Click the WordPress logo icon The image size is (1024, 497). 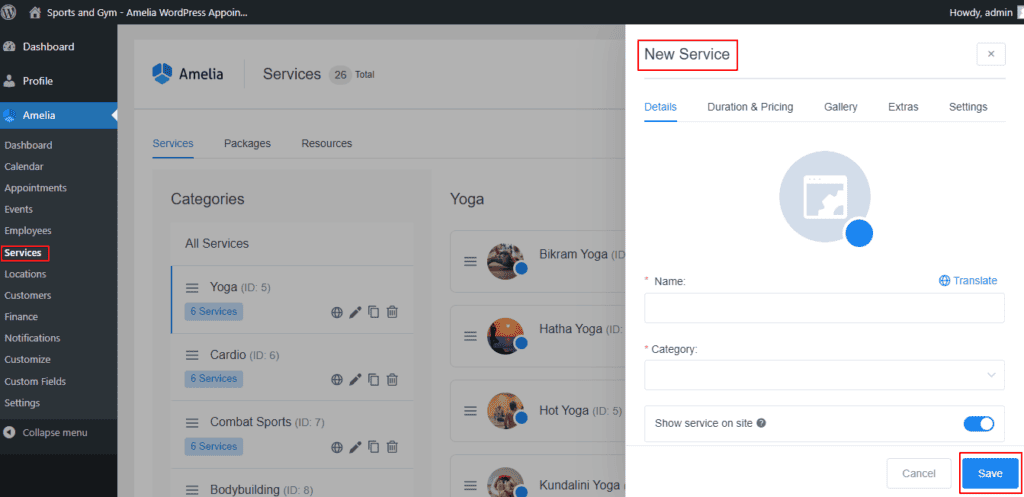click(x=10, y=13)
